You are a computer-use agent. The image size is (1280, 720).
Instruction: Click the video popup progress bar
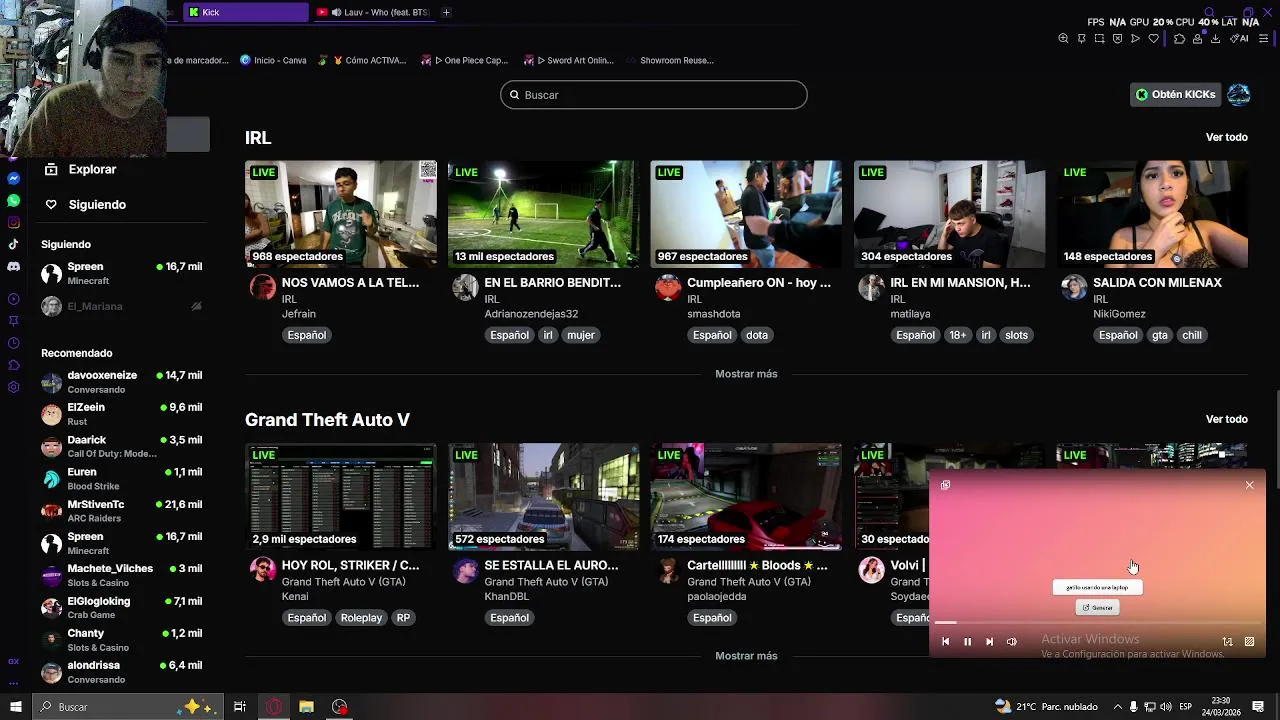pyautogui.click(x=1097, y=623)
